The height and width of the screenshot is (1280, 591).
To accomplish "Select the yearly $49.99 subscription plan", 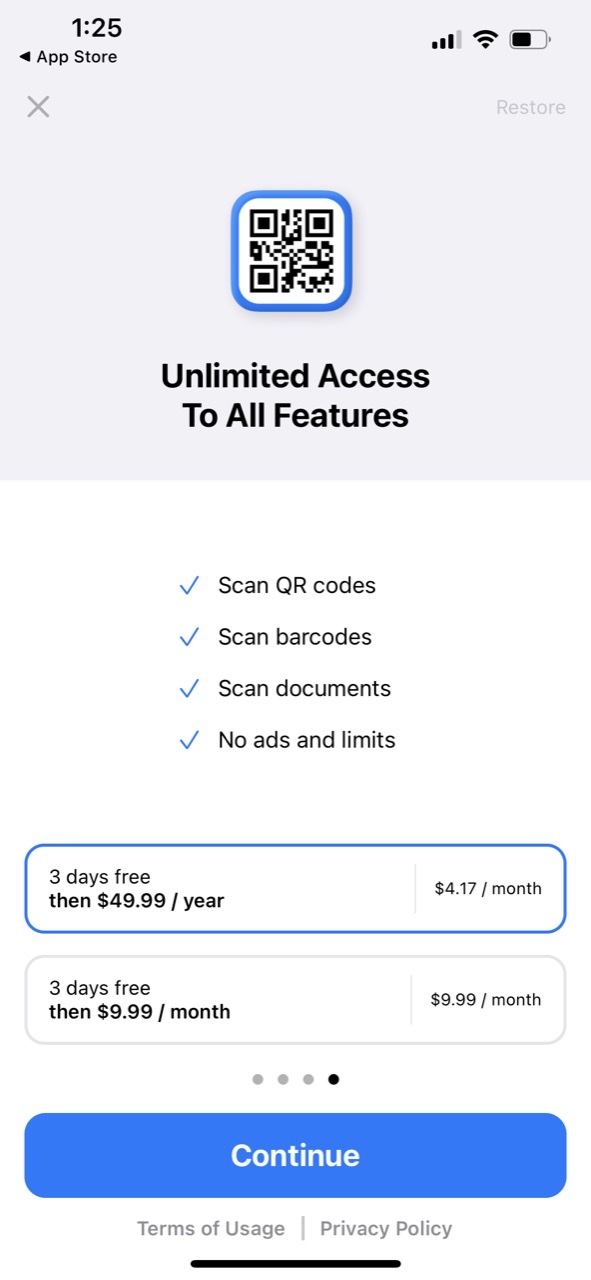I will pos(295,888).
